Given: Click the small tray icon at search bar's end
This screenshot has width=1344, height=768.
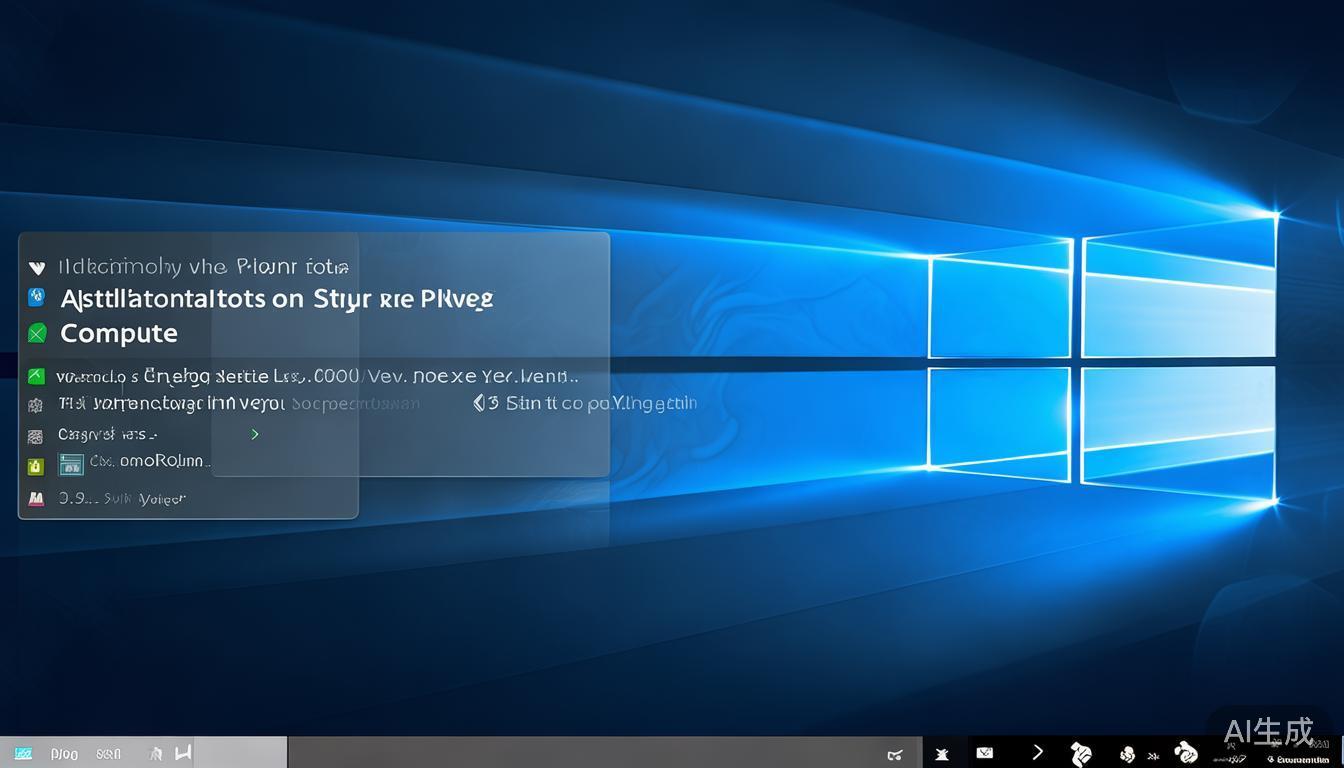Looking at the screenshot, I should pyautogui.click(x=895, y=754).
